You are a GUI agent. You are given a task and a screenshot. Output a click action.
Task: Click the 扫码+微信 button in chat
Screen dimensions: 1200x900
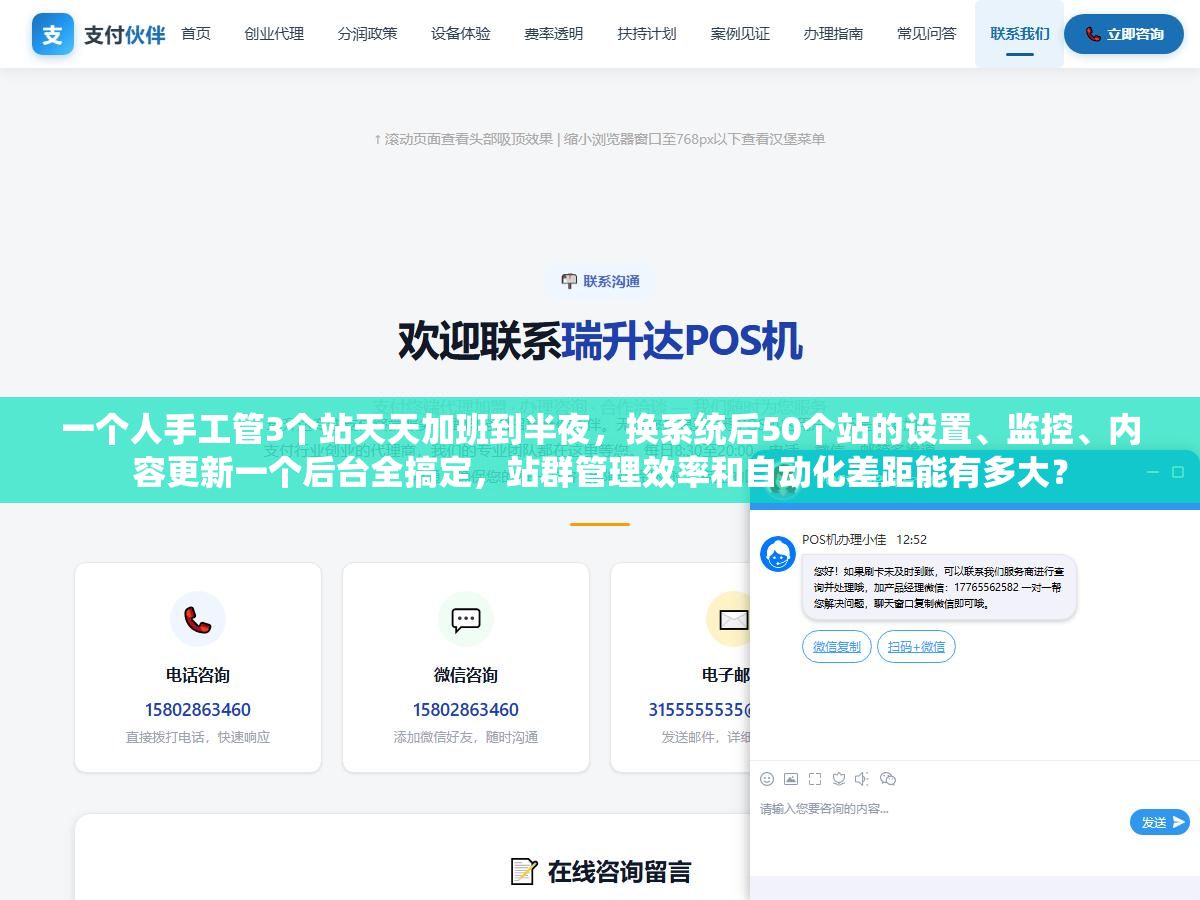[x=917, y=647]
